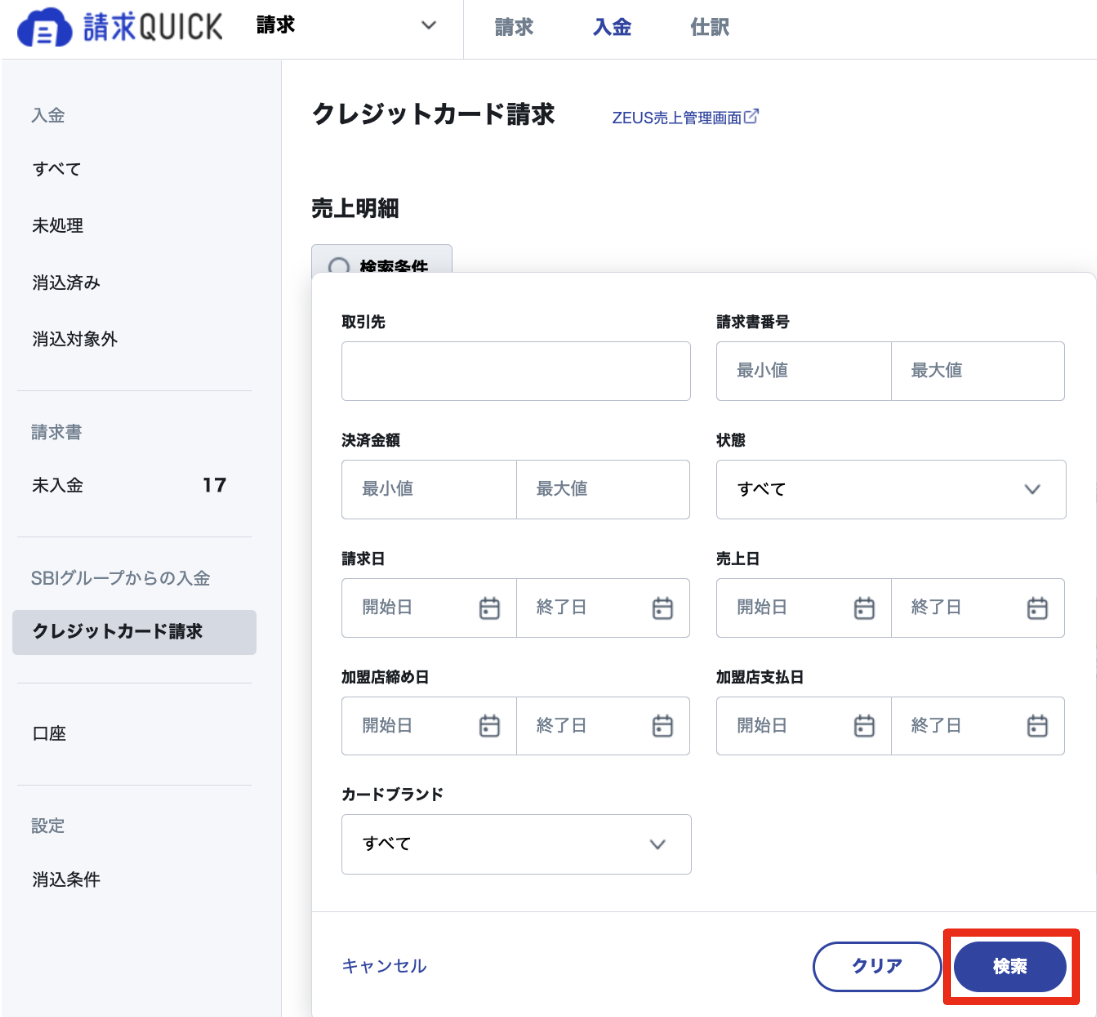Click the キャンセル link

(x=384, y=966)
